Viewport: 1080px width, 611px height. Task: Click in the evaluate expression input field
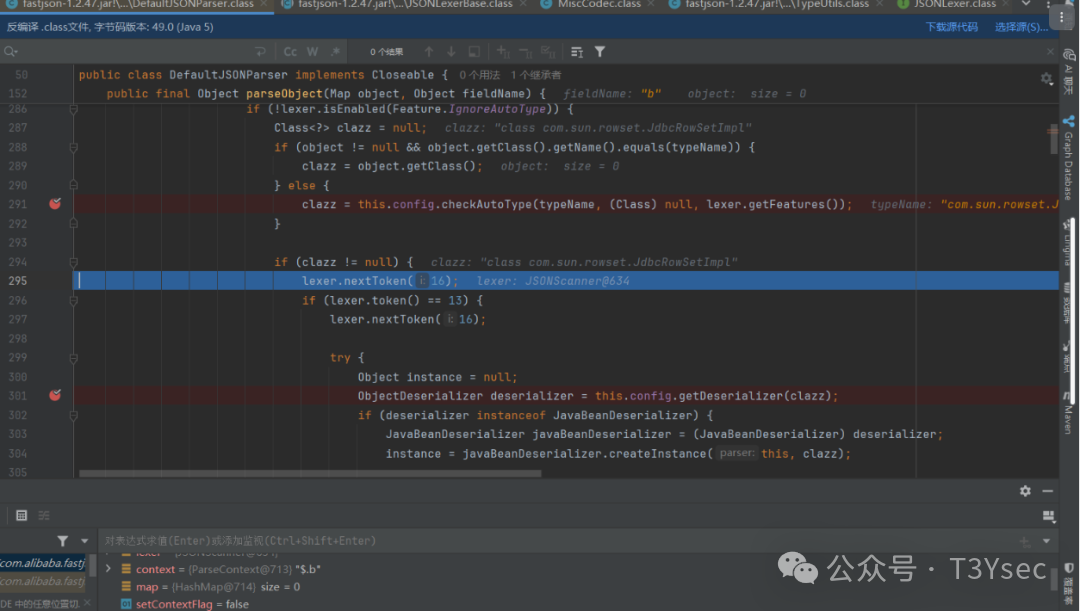(500, 541)
